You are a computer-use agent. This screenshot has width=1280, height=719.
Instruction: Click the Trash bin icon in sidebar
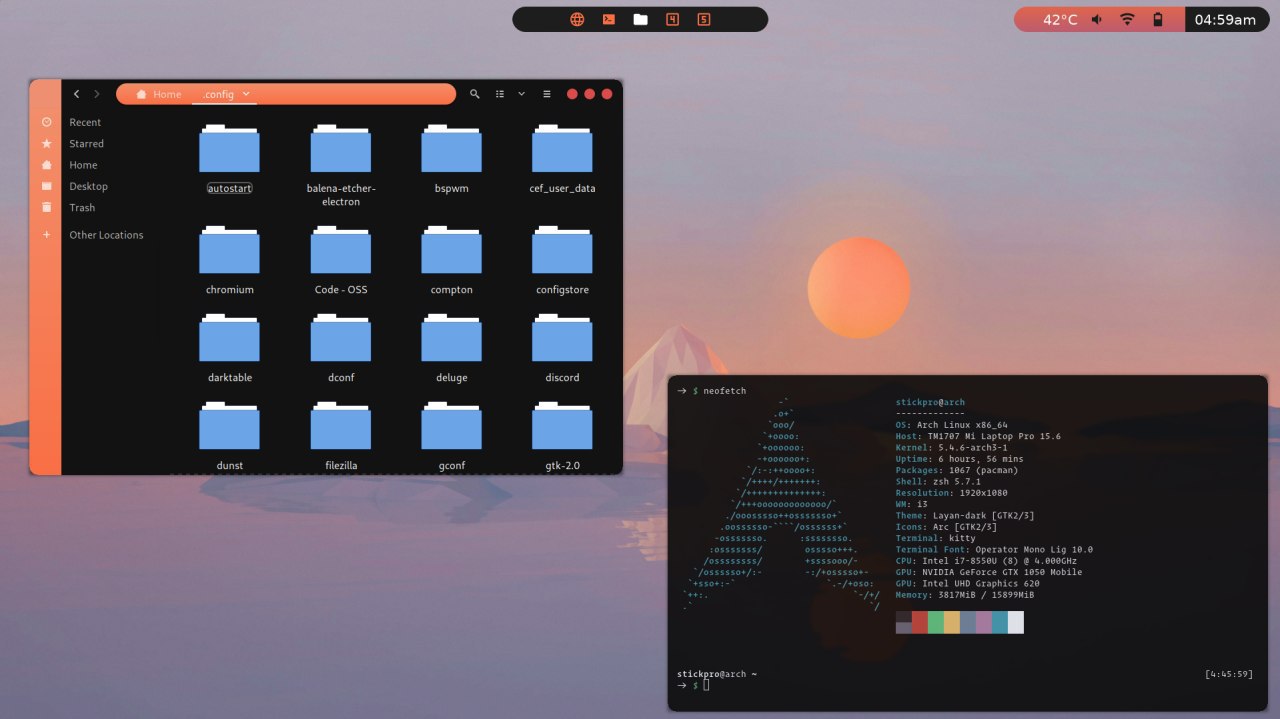(x=46, y=208)
